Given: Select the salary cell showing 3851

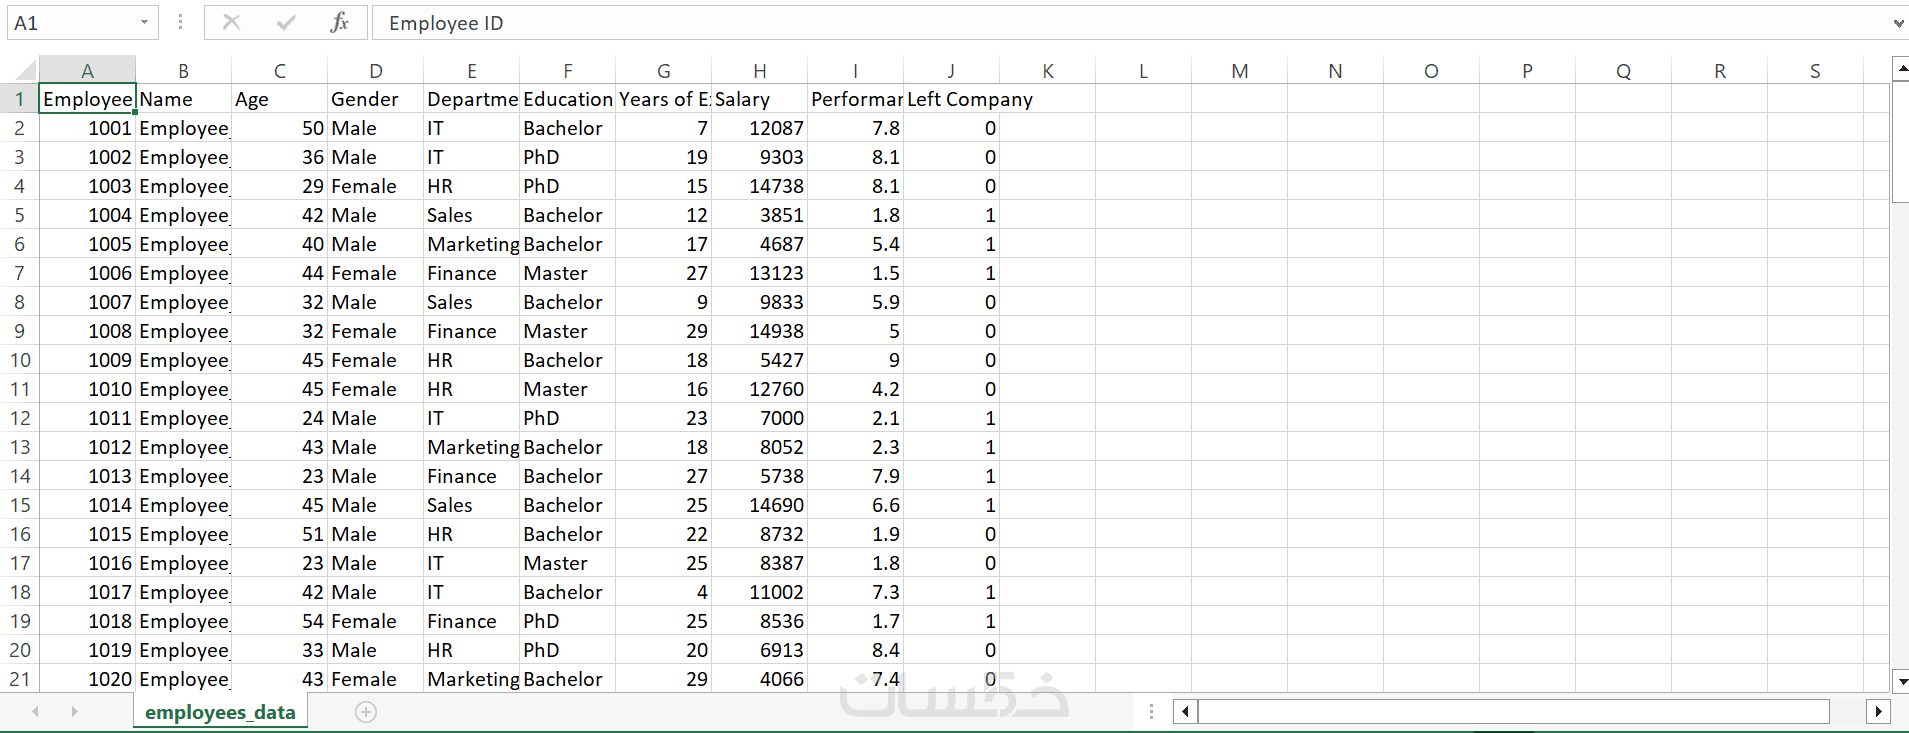Looking at the screenshot, I should coord(760,215).
